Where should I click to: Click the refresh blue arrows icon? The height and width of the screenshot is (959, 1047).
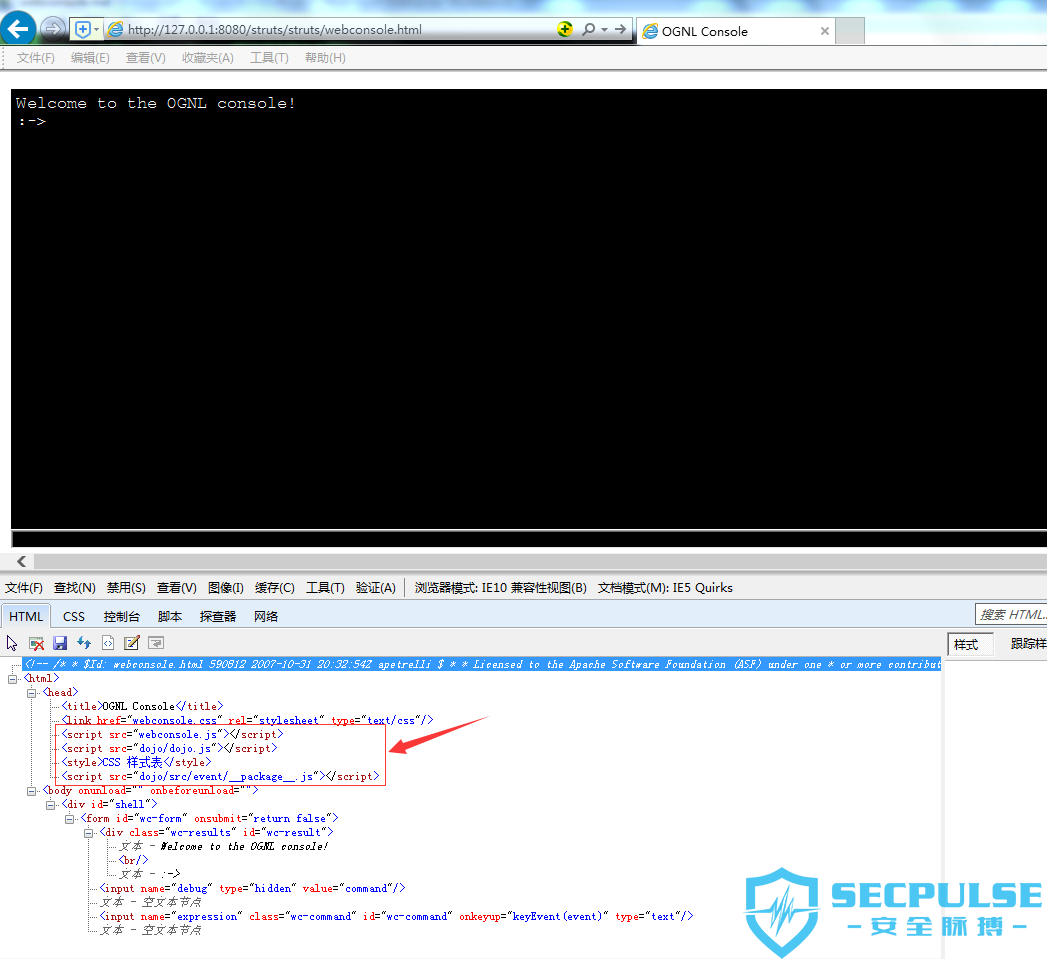84,643
